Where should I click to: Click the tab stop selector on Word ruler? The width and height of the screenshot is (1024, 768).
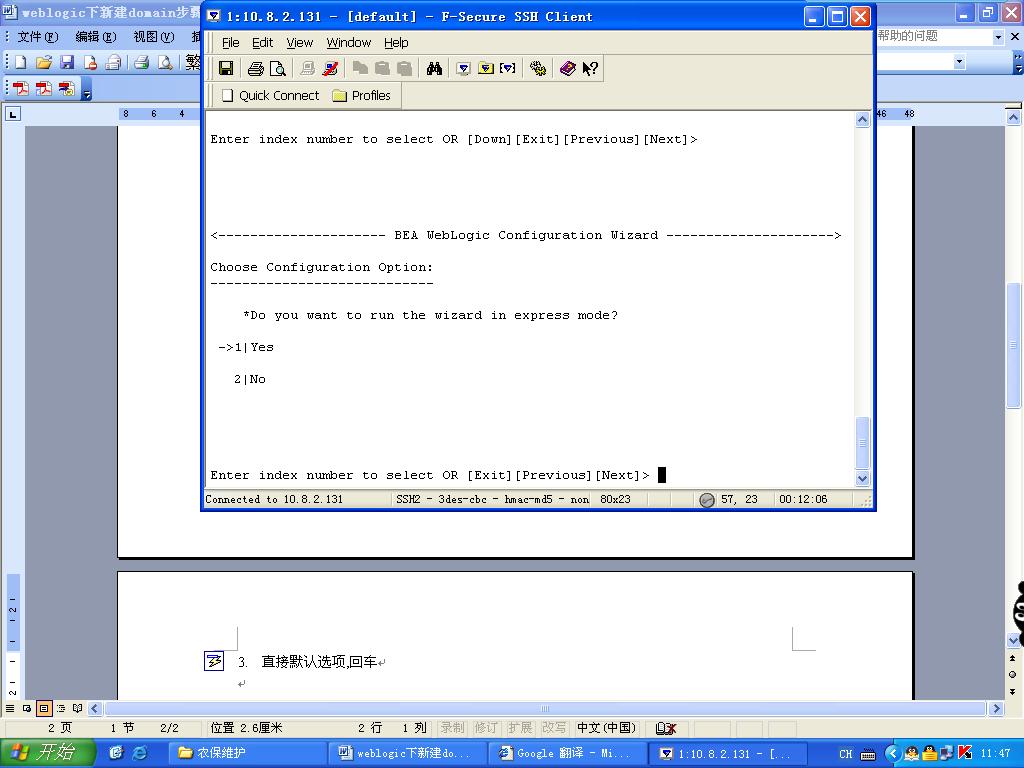pyautogui.click(x=12, y=114)
